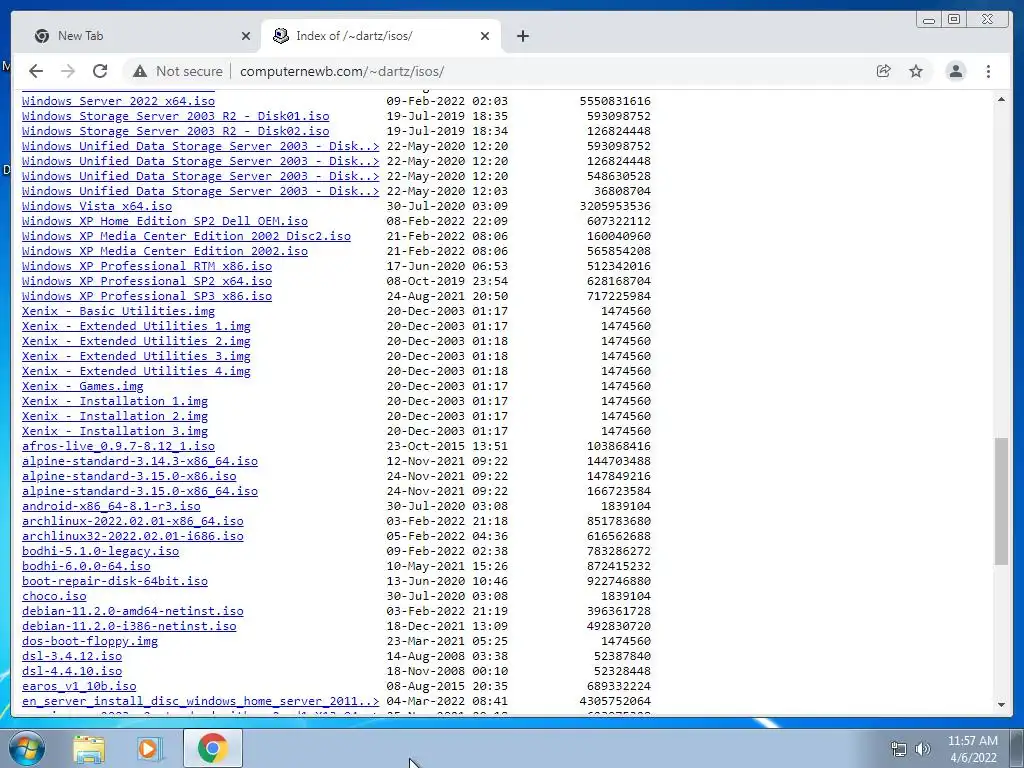Open the Chrome profile avatar menu
Viewport: 1024px width, 768px height.
[955, 71]
